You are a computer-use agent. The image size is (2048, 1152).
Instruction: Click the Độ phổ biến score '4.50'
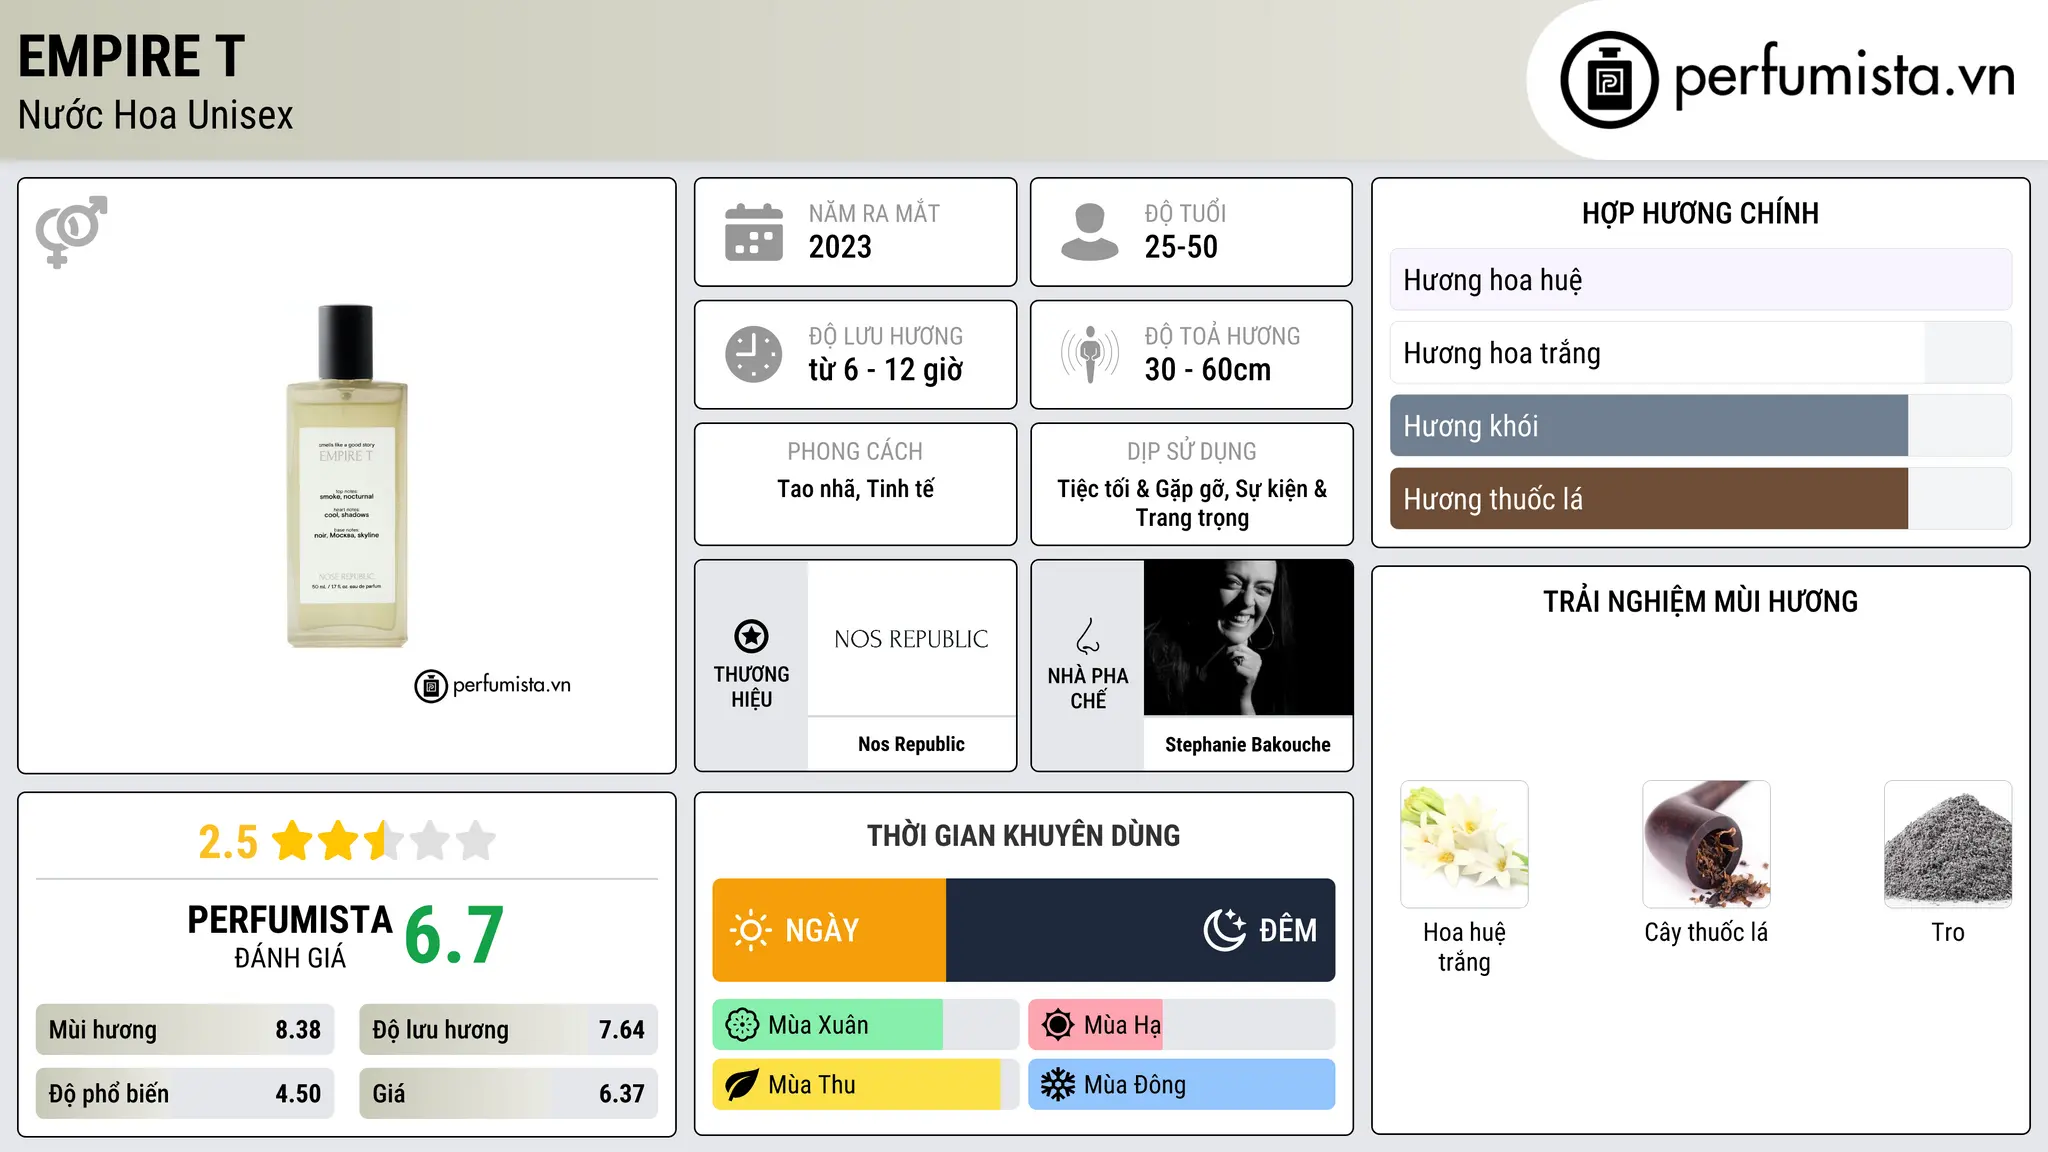[298, 1094]
